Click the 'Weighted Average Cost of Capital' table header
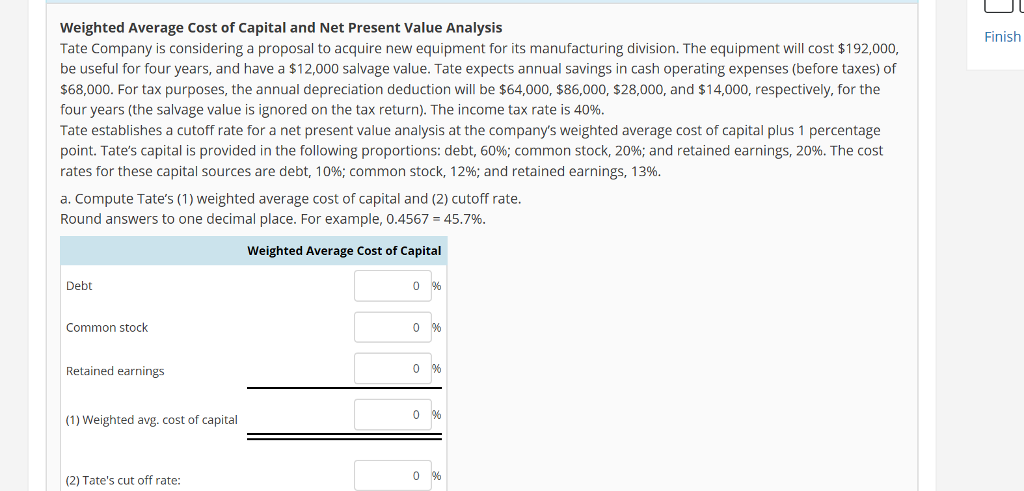 [344, 251]
